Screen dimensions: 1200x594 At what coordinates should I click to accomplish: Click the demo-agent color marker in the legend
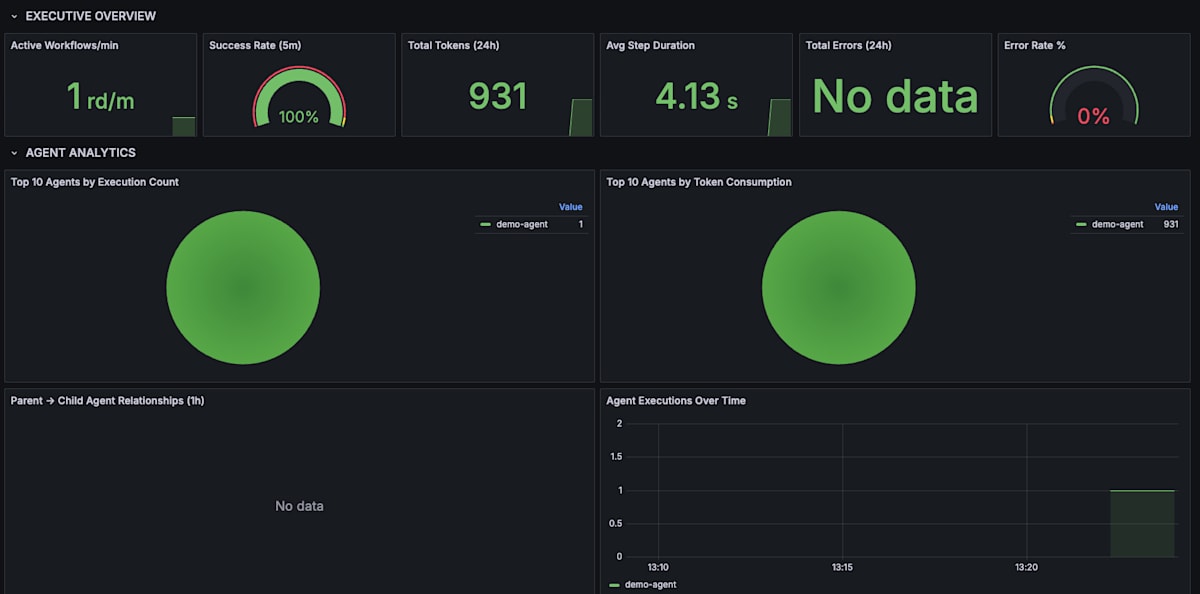pyautogui.click(x=487, y=224)
